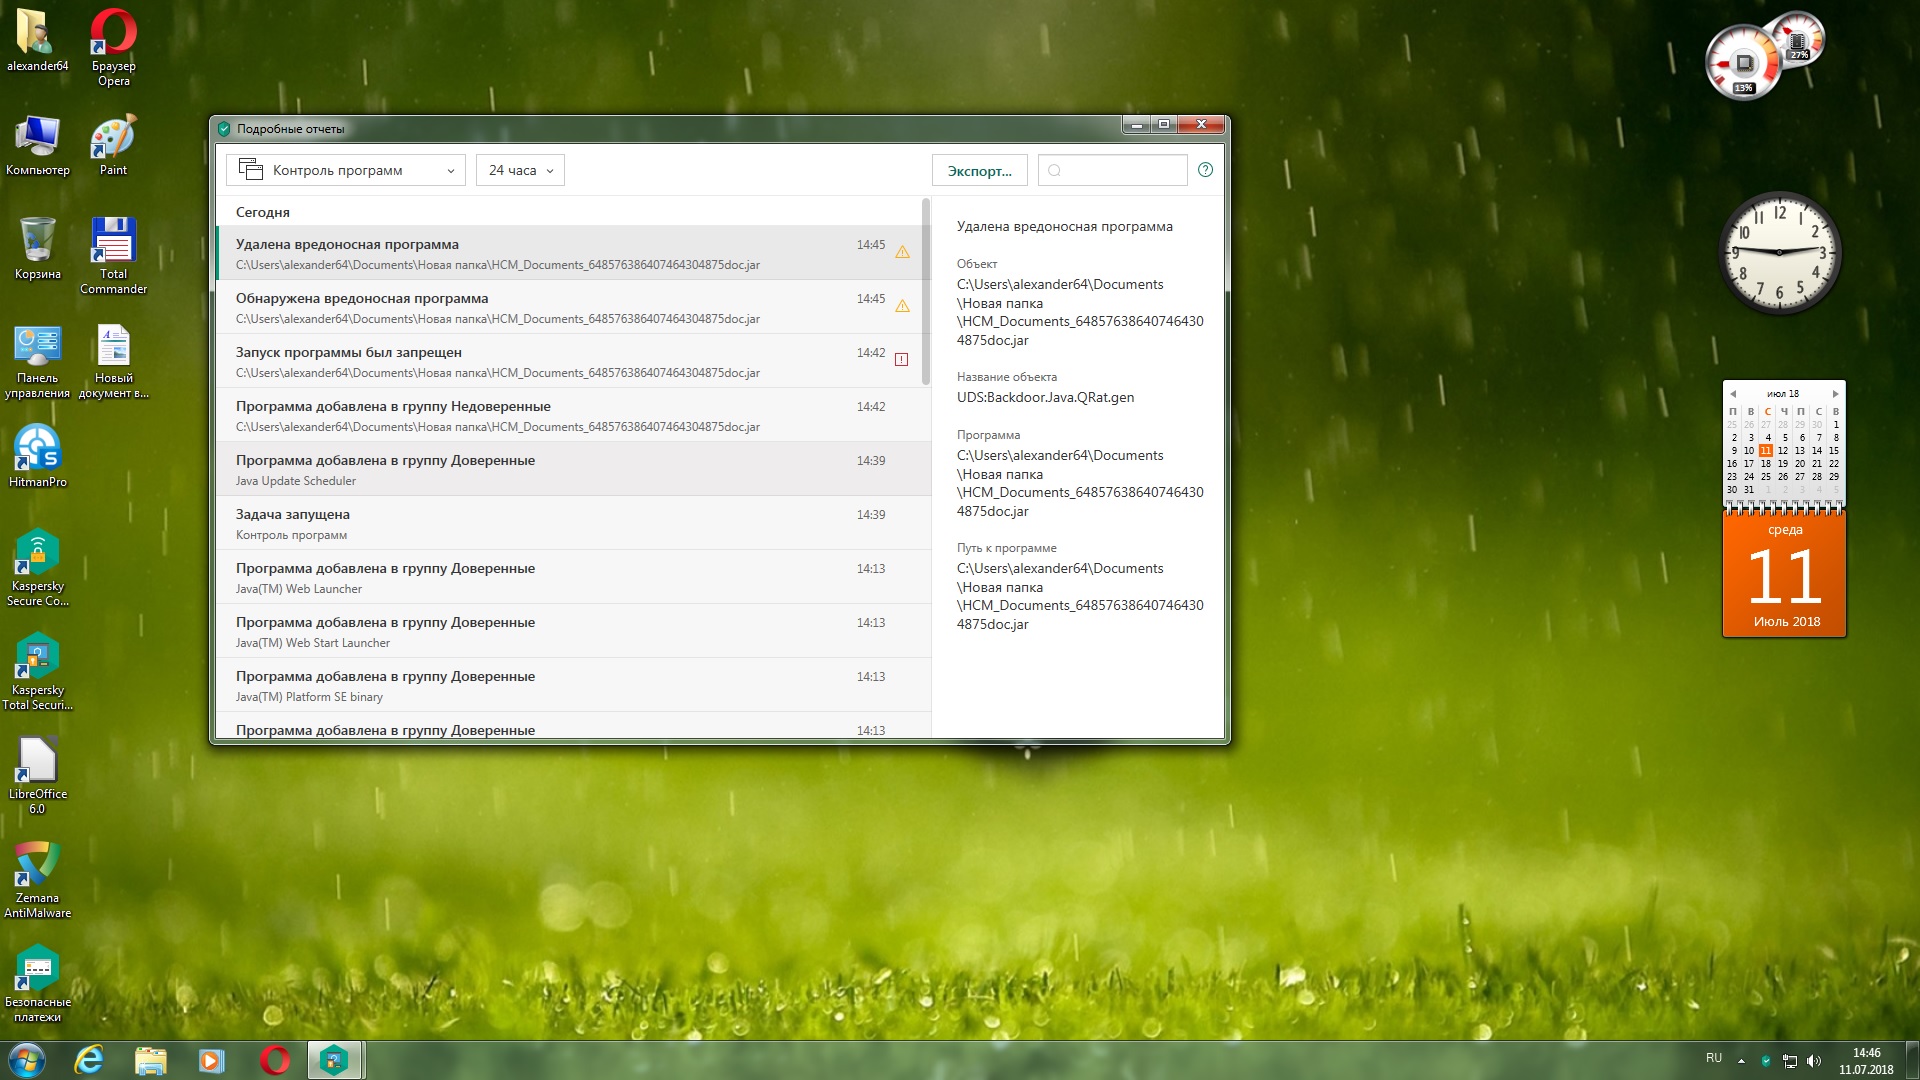This screenshot has width=1920, height=1080.
Task: Open LibreOffice 6.0 desktop icon
Action: pos(37,762)
